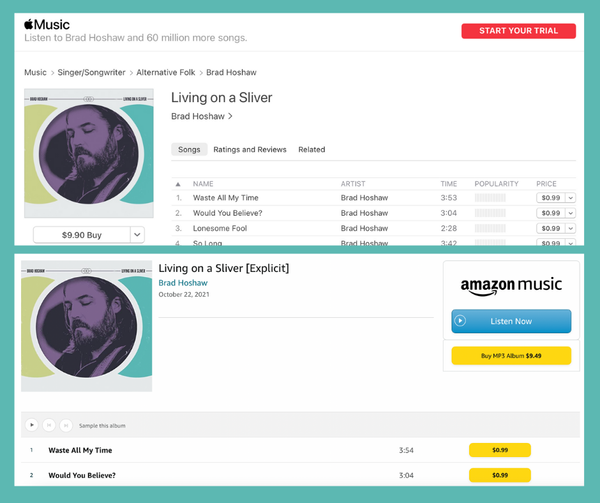Viewport: 600px width, 503px height.
Task: Click popularity bar of Lonesome Fool
Action: (490, 228)
